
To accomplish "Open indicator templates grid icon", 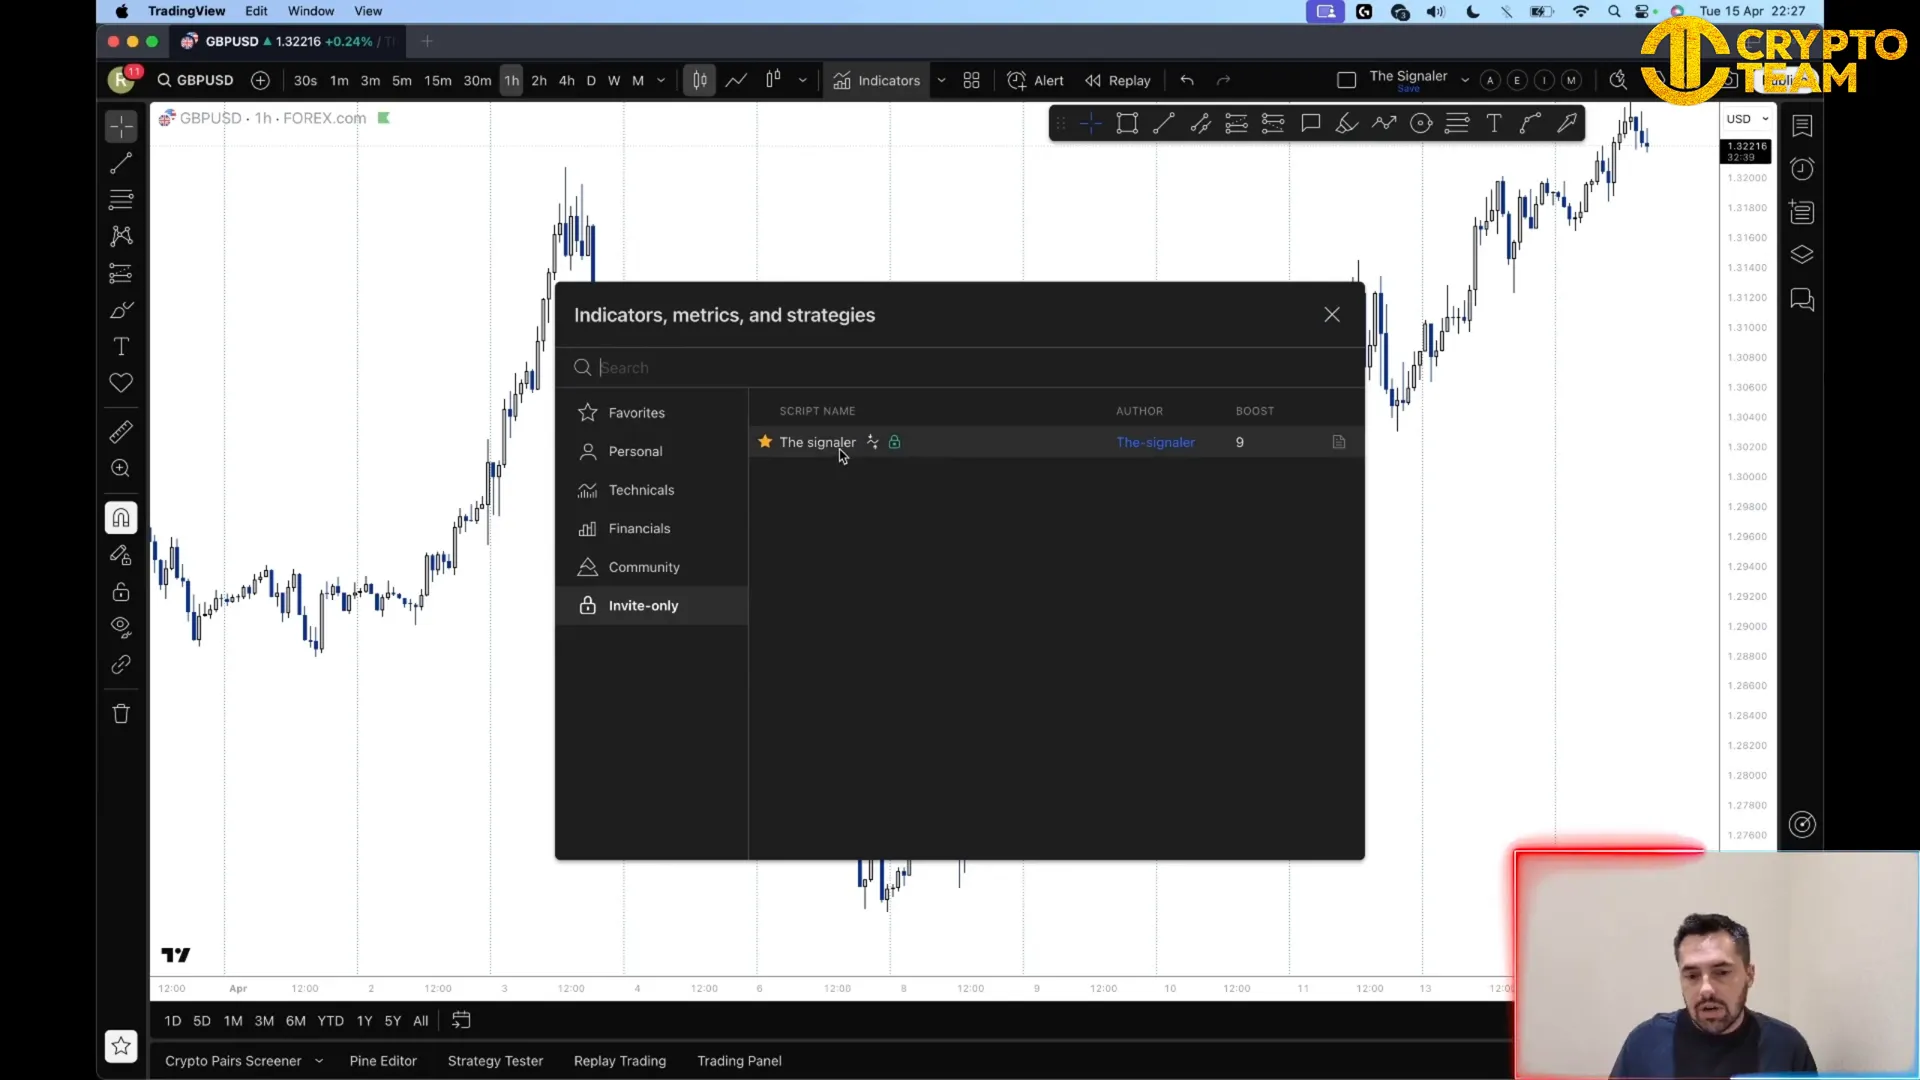I will click(971, 80).
